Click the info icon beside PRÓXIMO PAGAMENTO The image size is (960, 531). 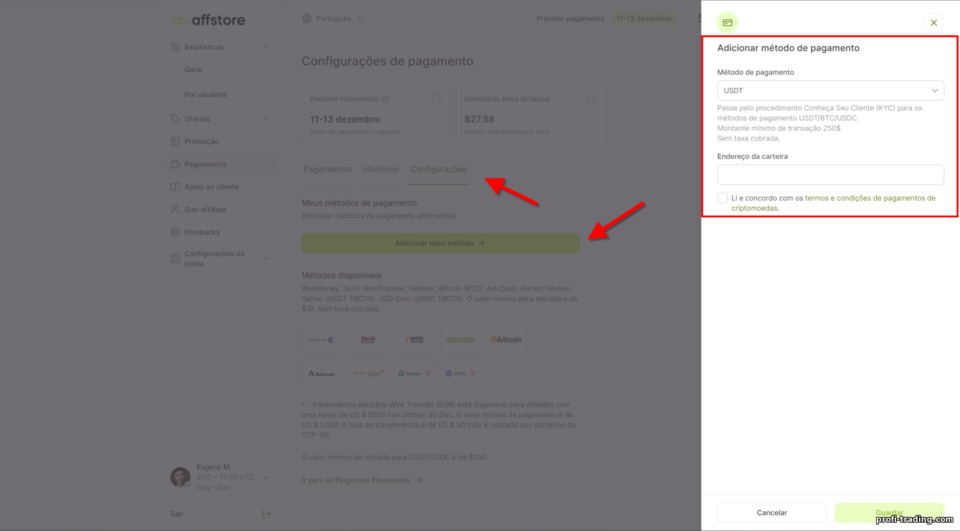[x=385, y=99]
